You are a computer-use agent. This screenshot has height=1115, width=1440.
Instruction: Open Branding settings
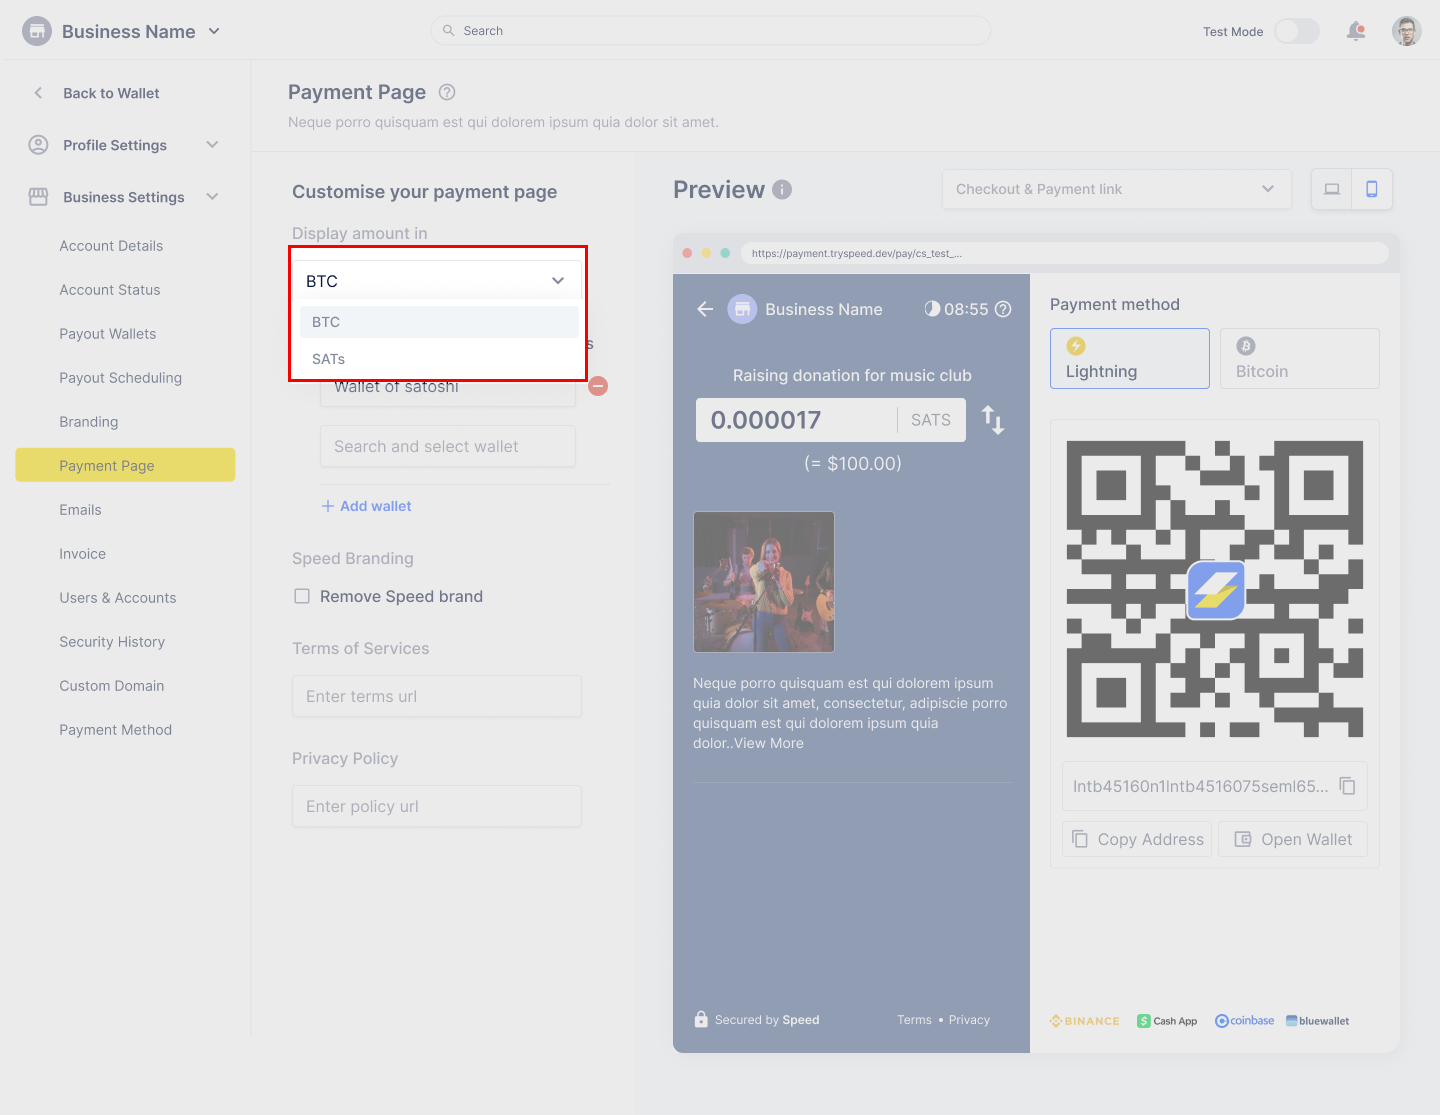click(89, 422)
